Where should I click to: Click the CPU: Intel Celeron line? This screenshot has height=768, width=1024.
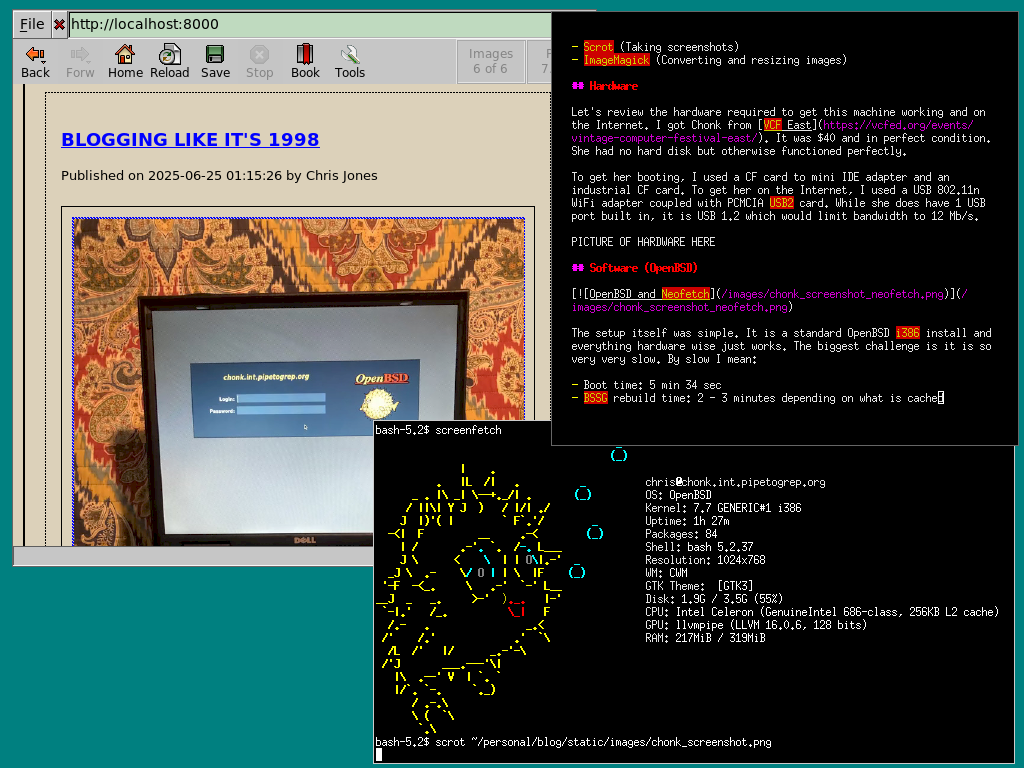click(x=822, y=612)
